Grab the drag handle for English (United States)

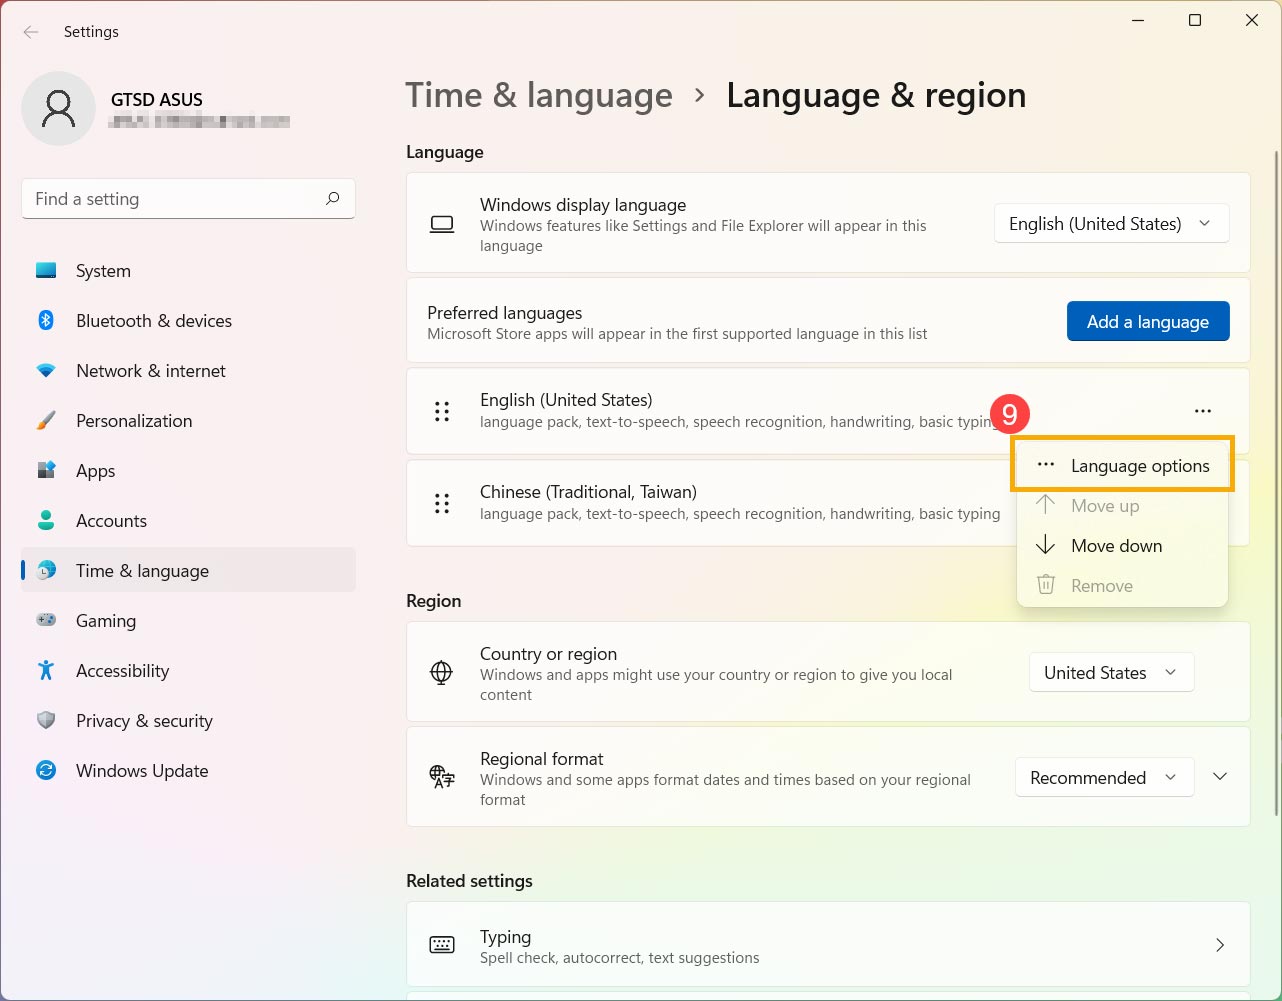(x=442, y=411)
